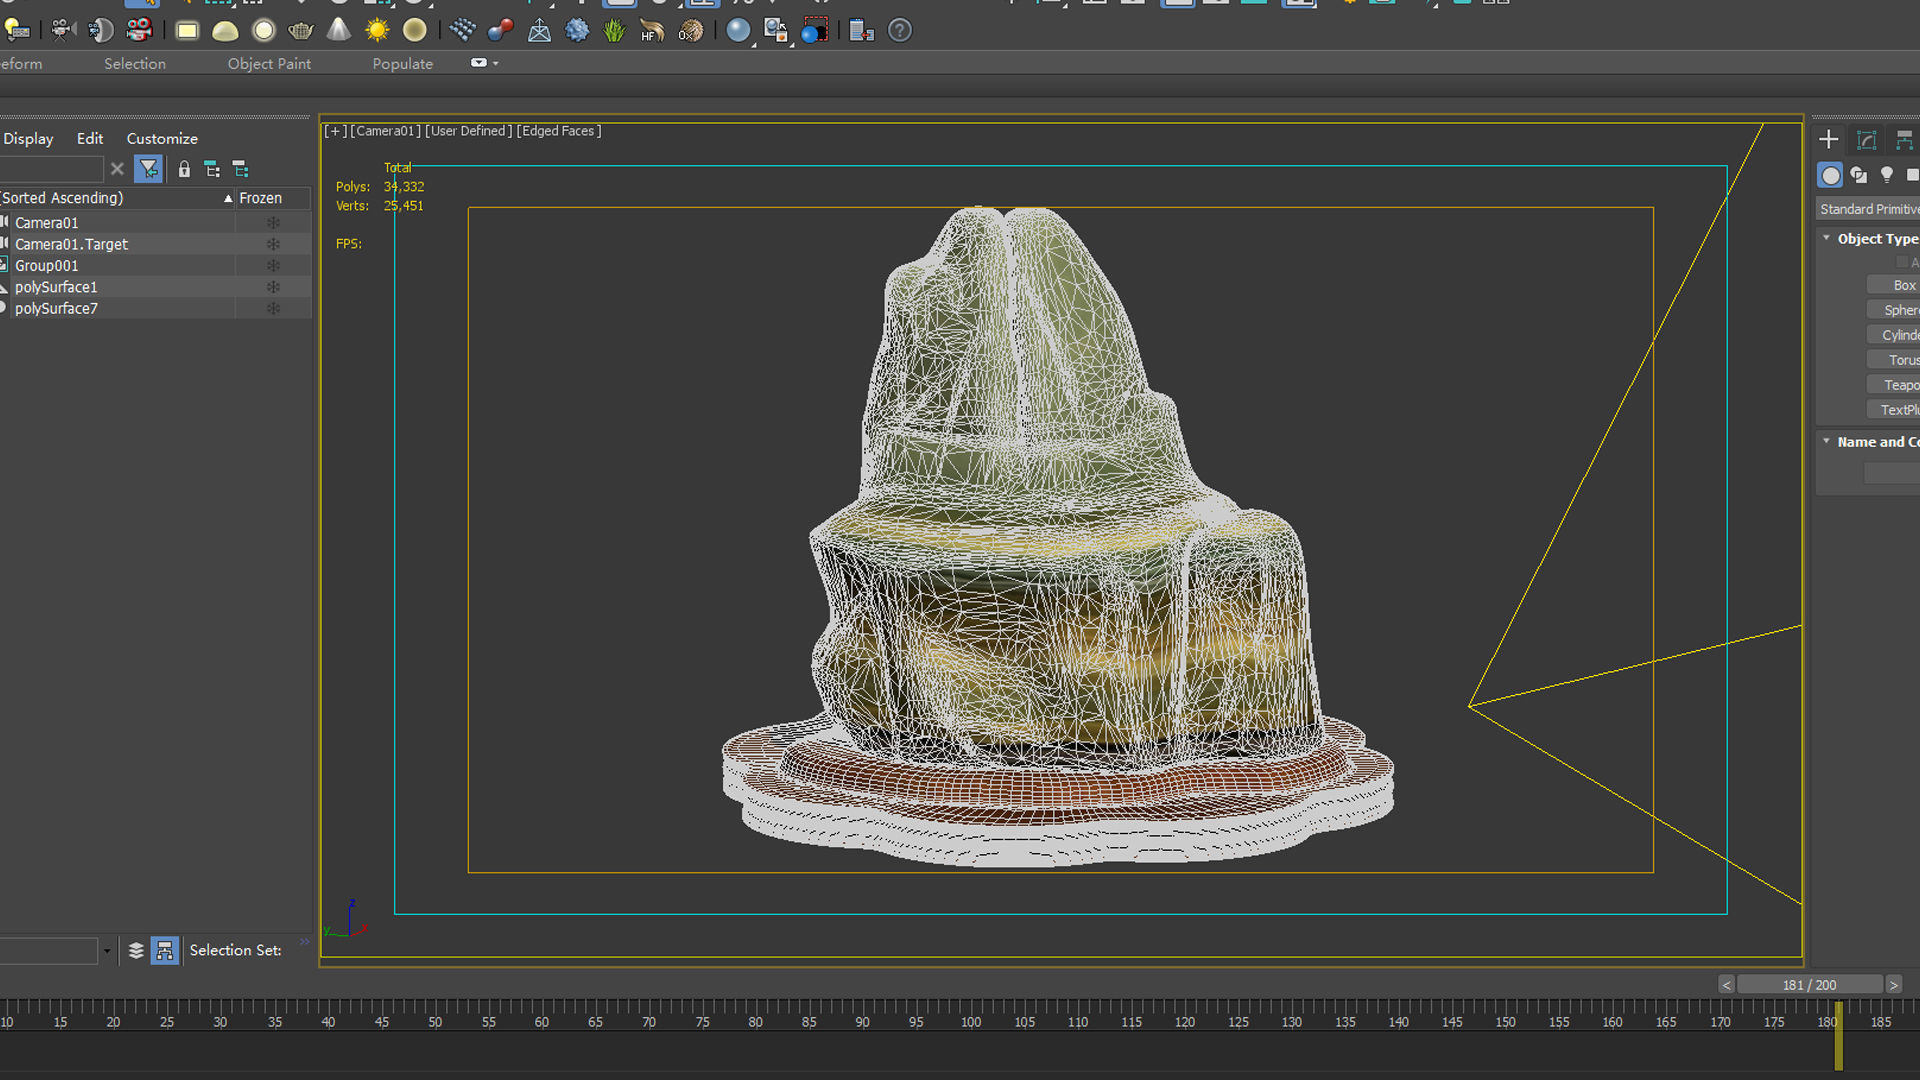
Task: Select the Geometry category circle button
Action: [x=1830, y=175]
